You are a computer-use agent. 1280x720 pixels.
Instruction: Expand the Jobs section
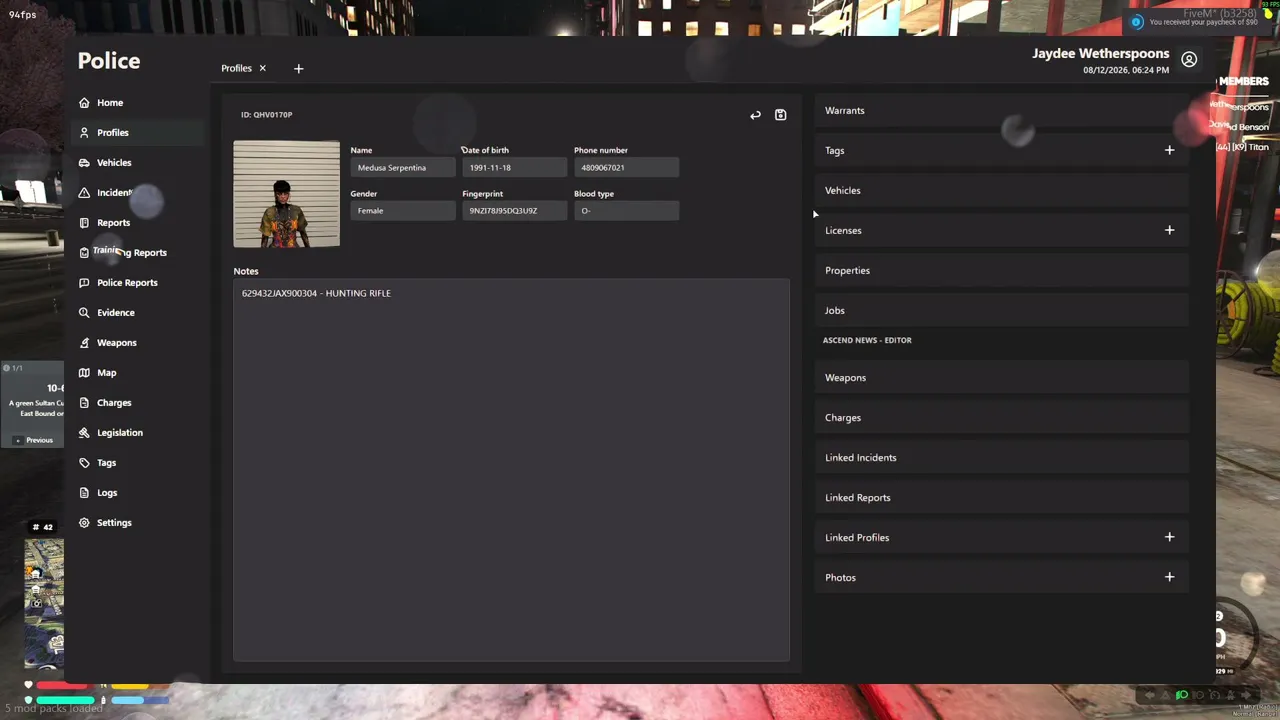1002,310
